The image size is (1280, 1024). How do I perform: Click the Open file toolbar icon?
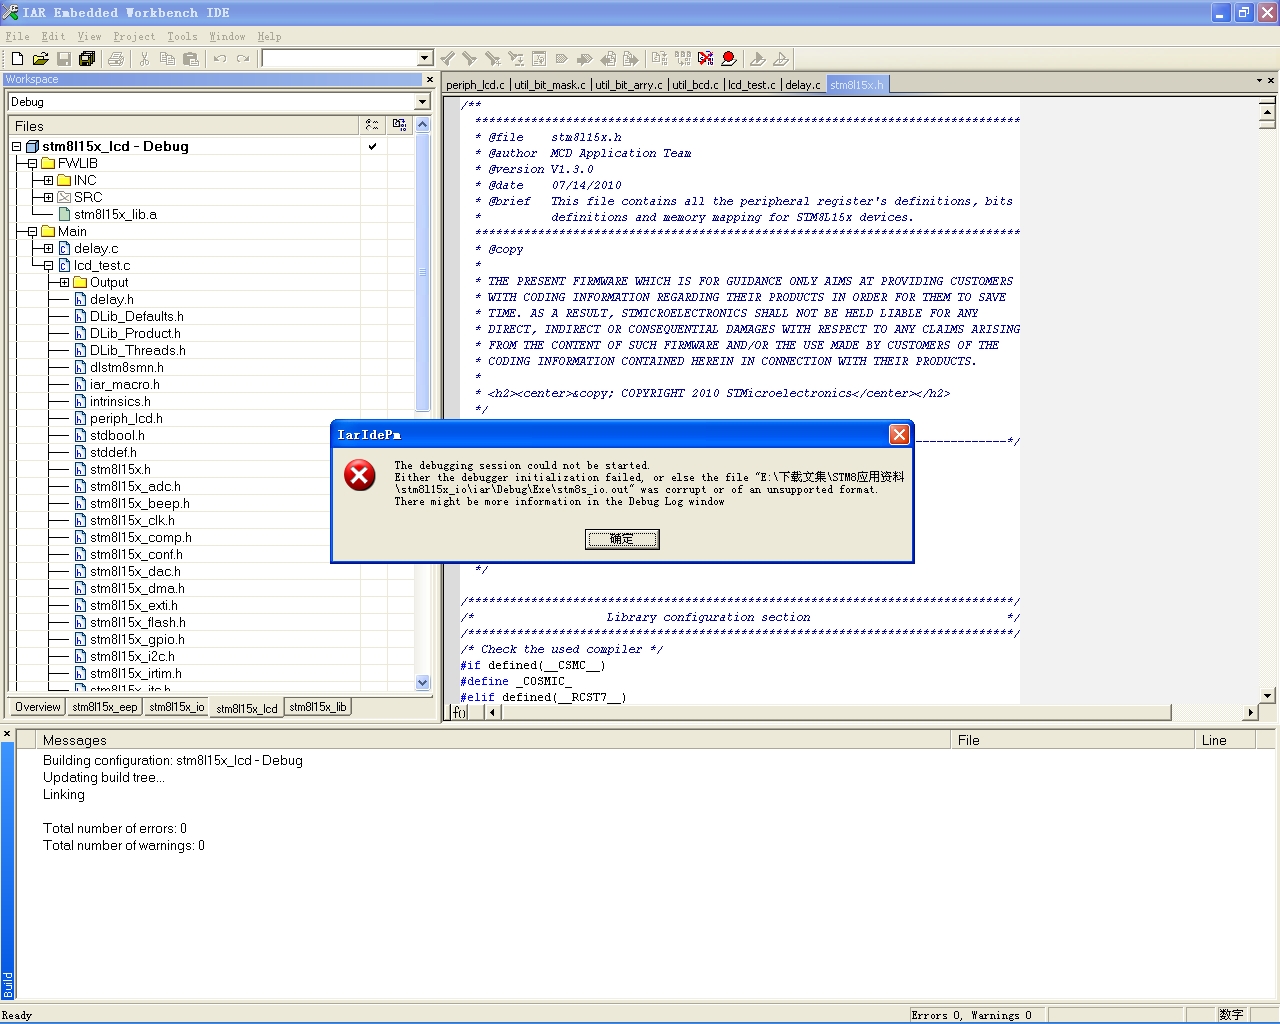[x=41, y=59]
